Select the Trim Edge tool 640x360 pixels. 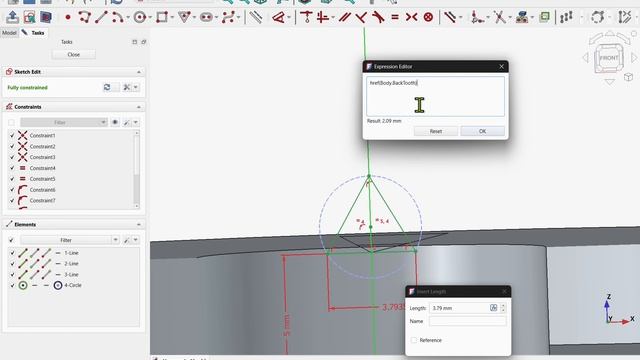[500, 17]
